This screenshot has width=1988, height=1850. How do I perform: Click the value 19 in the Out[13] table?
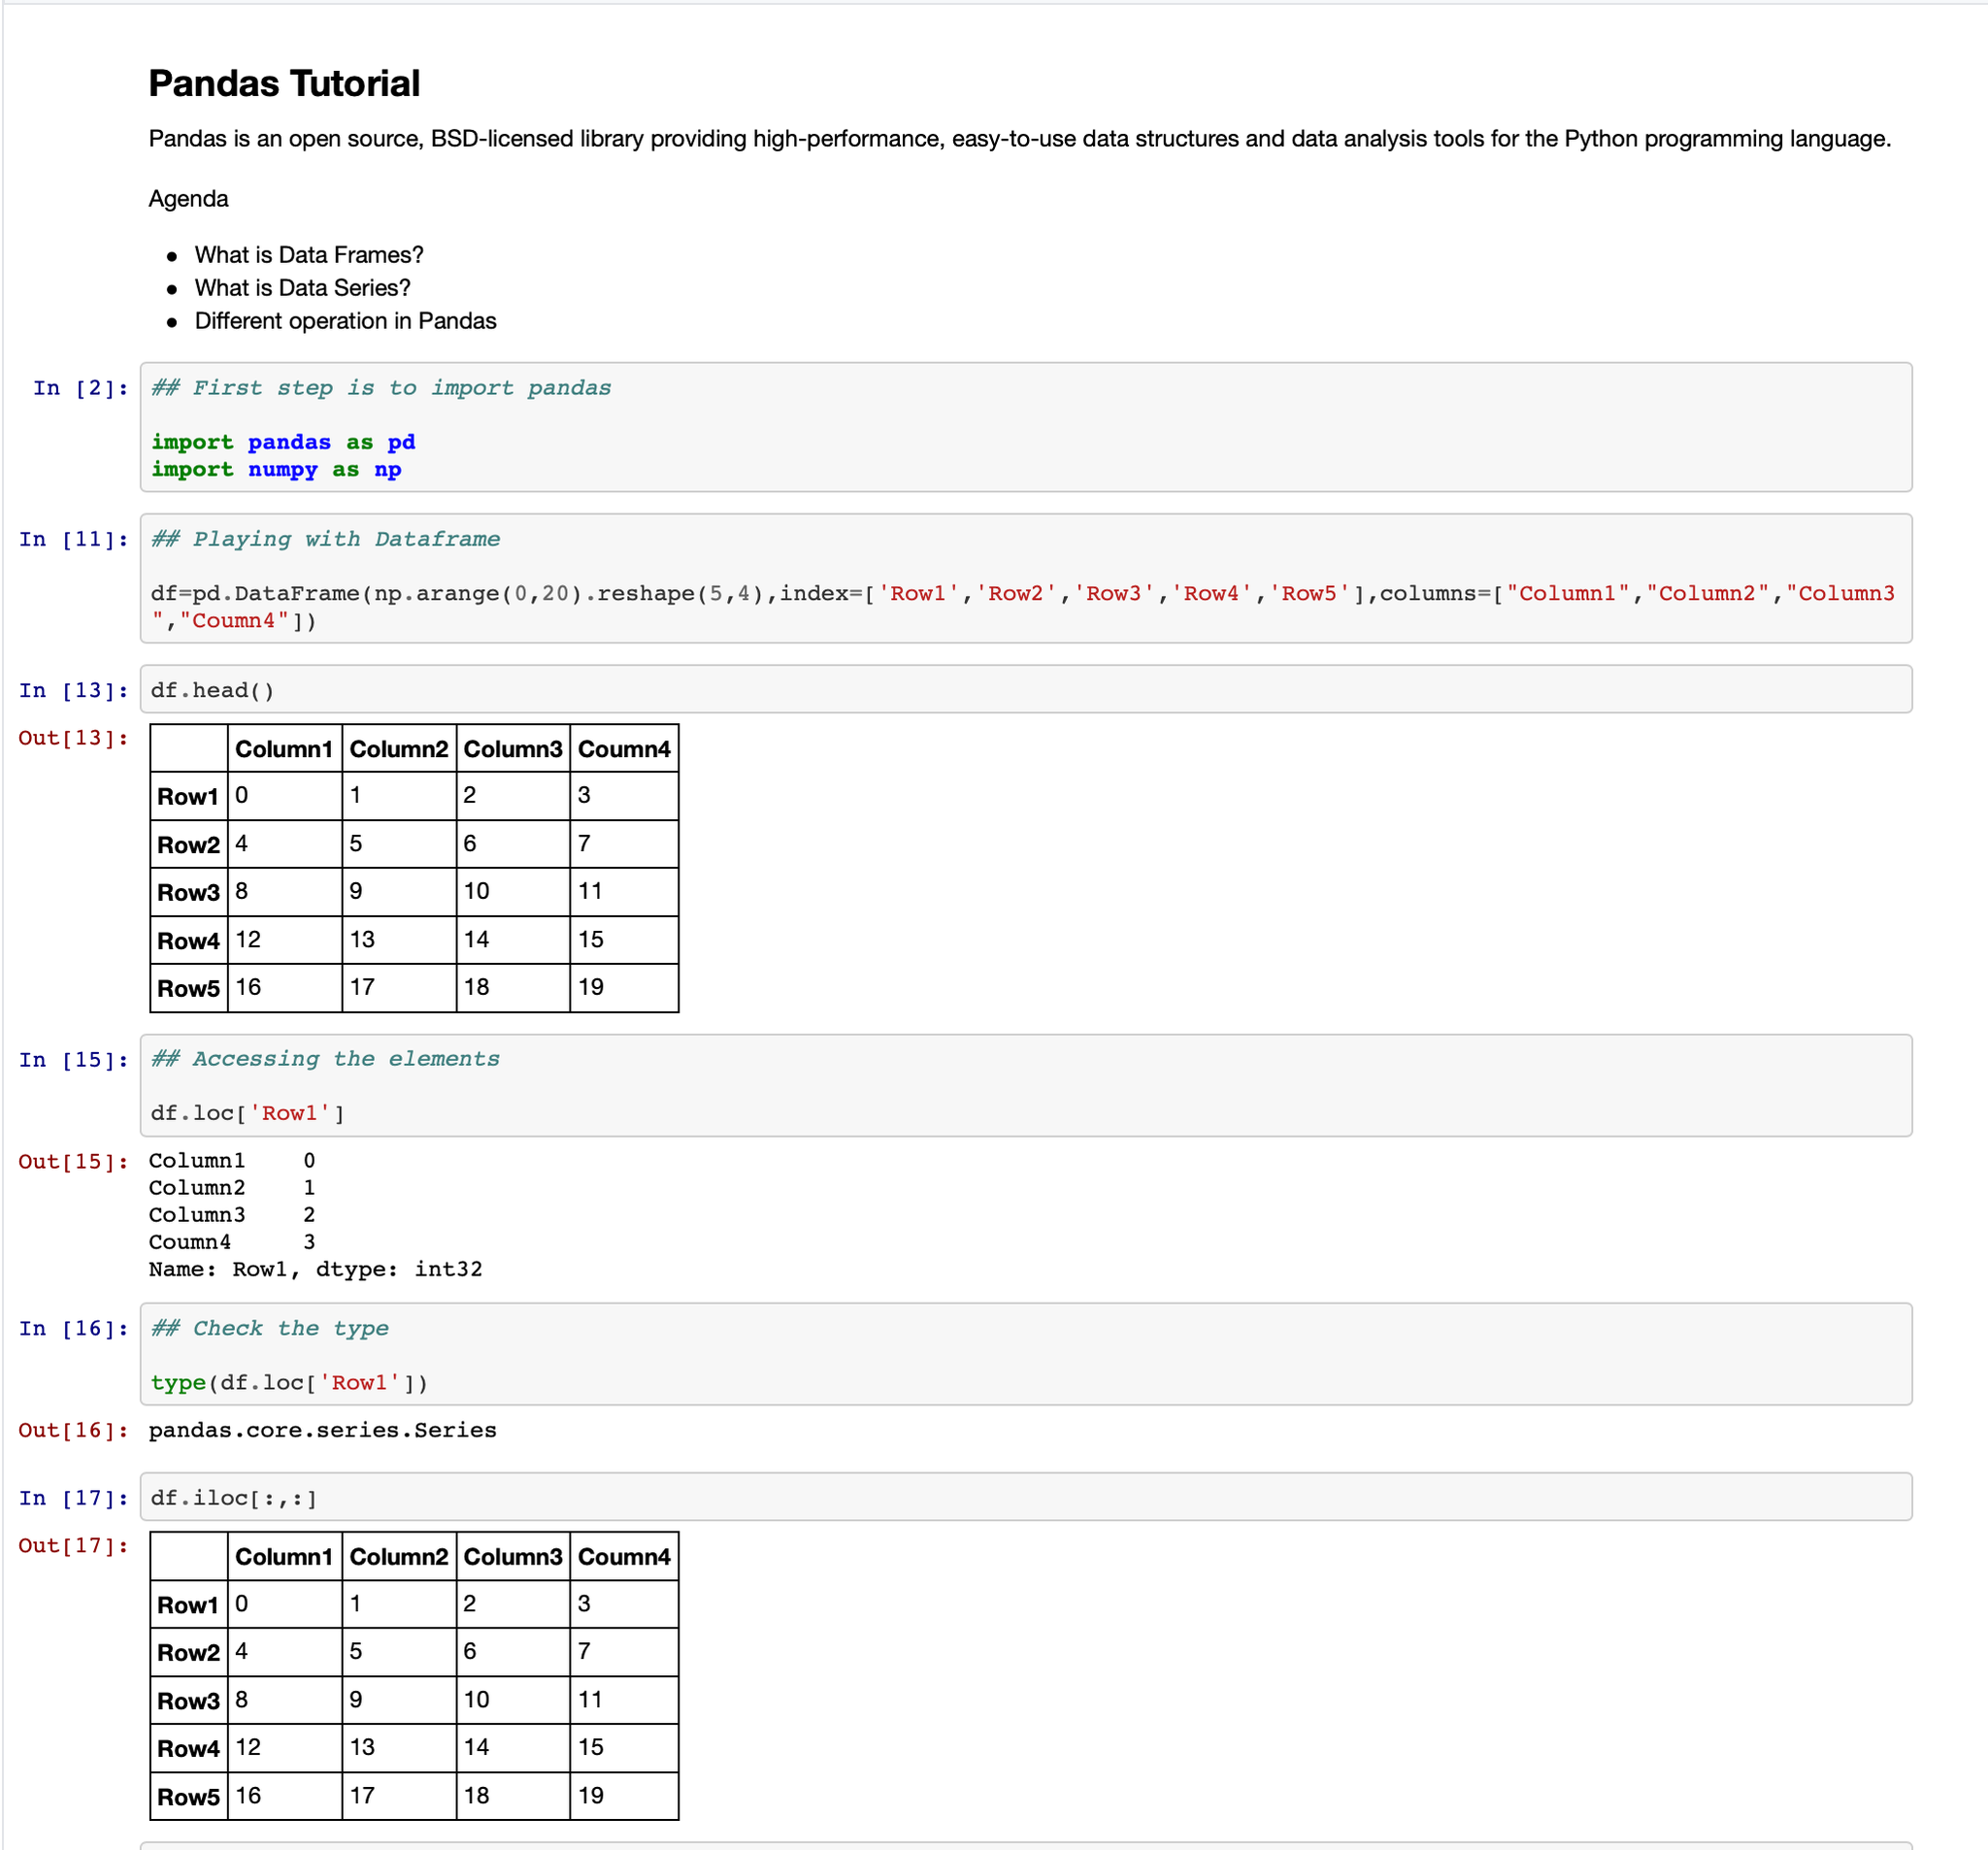(591, 987)
